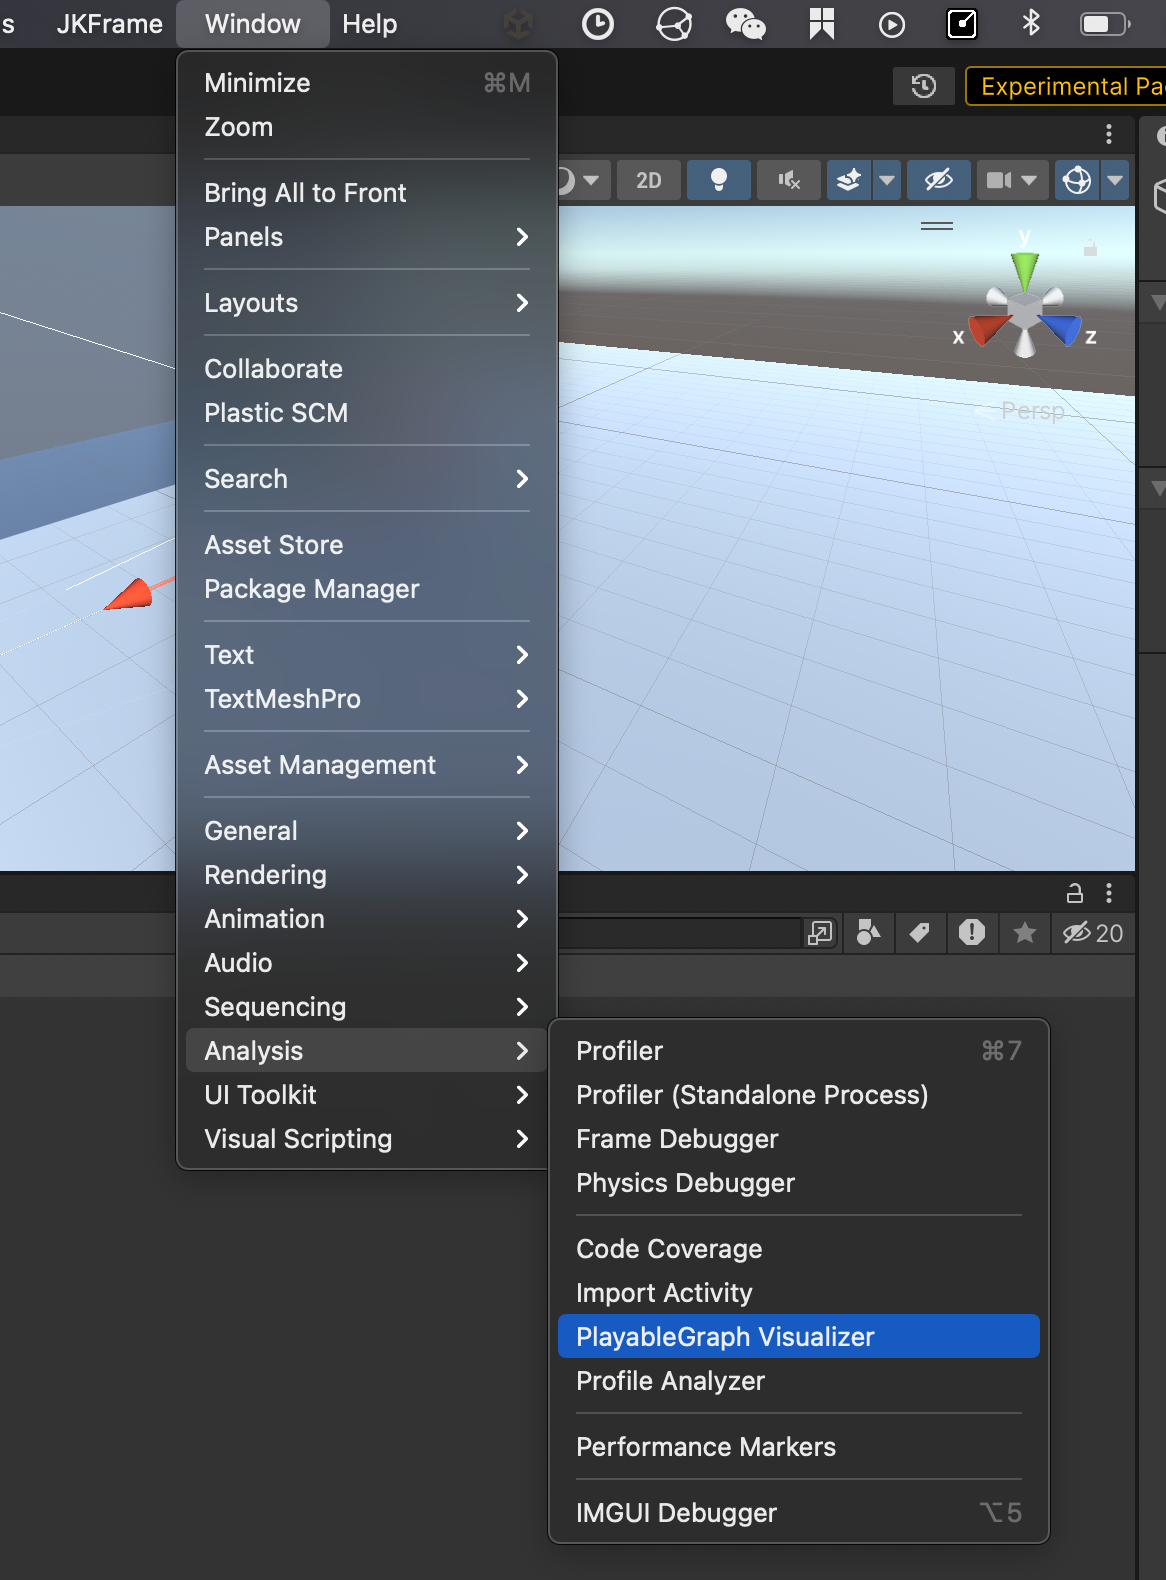
Task: Expand the TextMeshPro submenu
Action: click(367, 699)
